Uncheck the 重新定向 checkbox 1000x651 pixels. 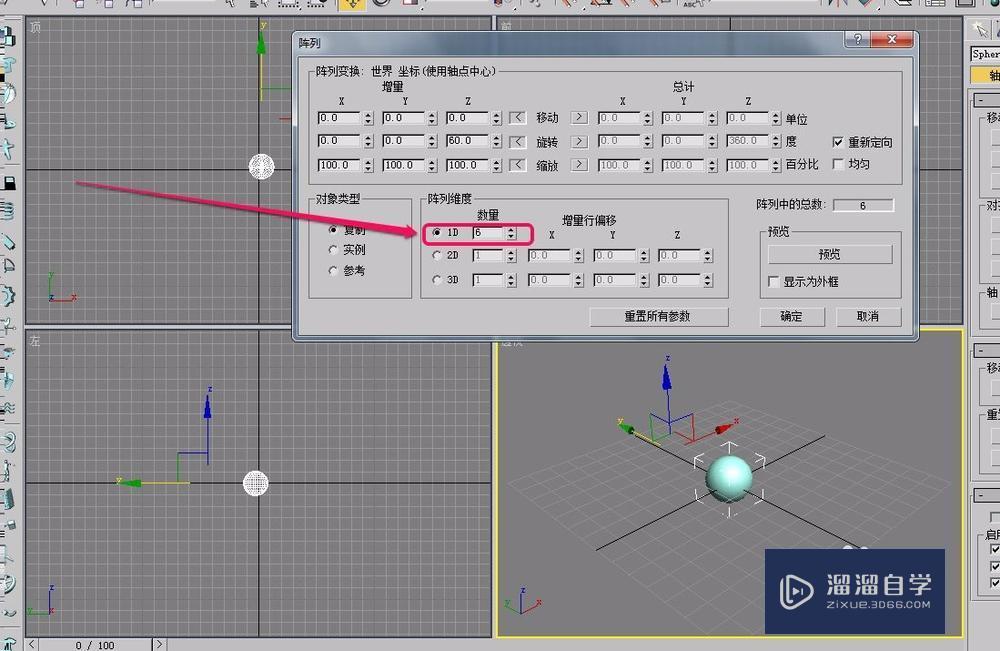point(838,141)
